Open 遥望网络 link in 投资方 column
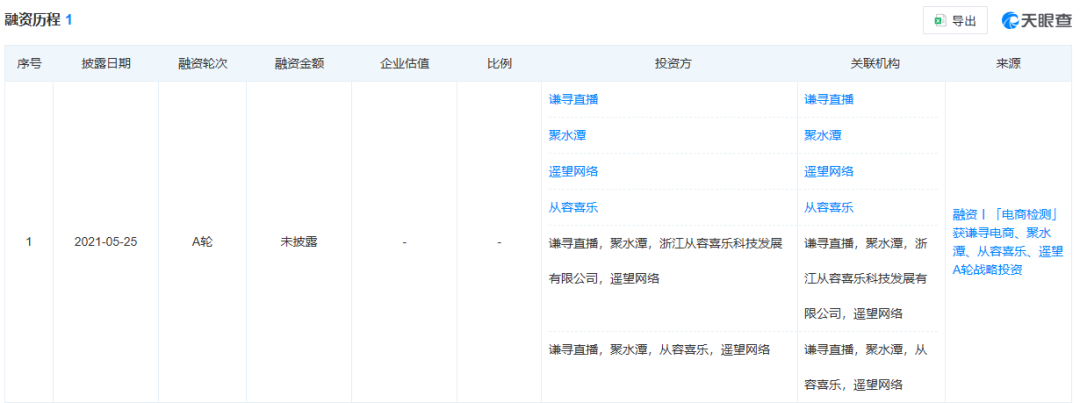Viewport: 1080px width, 403px height. [x=573, y=172]
